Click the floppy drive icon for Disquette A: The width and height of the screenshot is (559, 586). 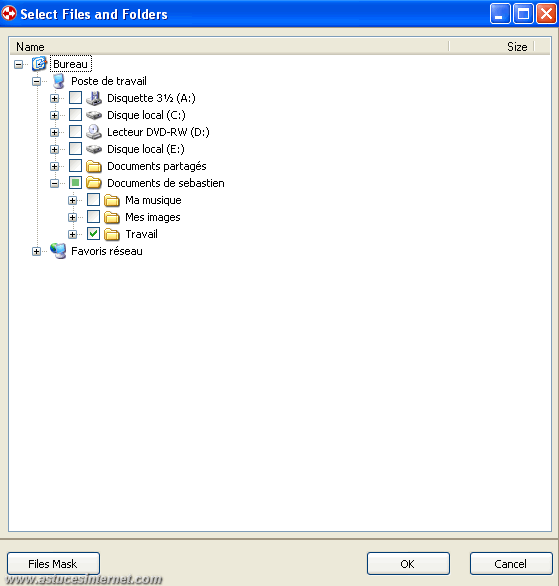click(x=94, y=98)
